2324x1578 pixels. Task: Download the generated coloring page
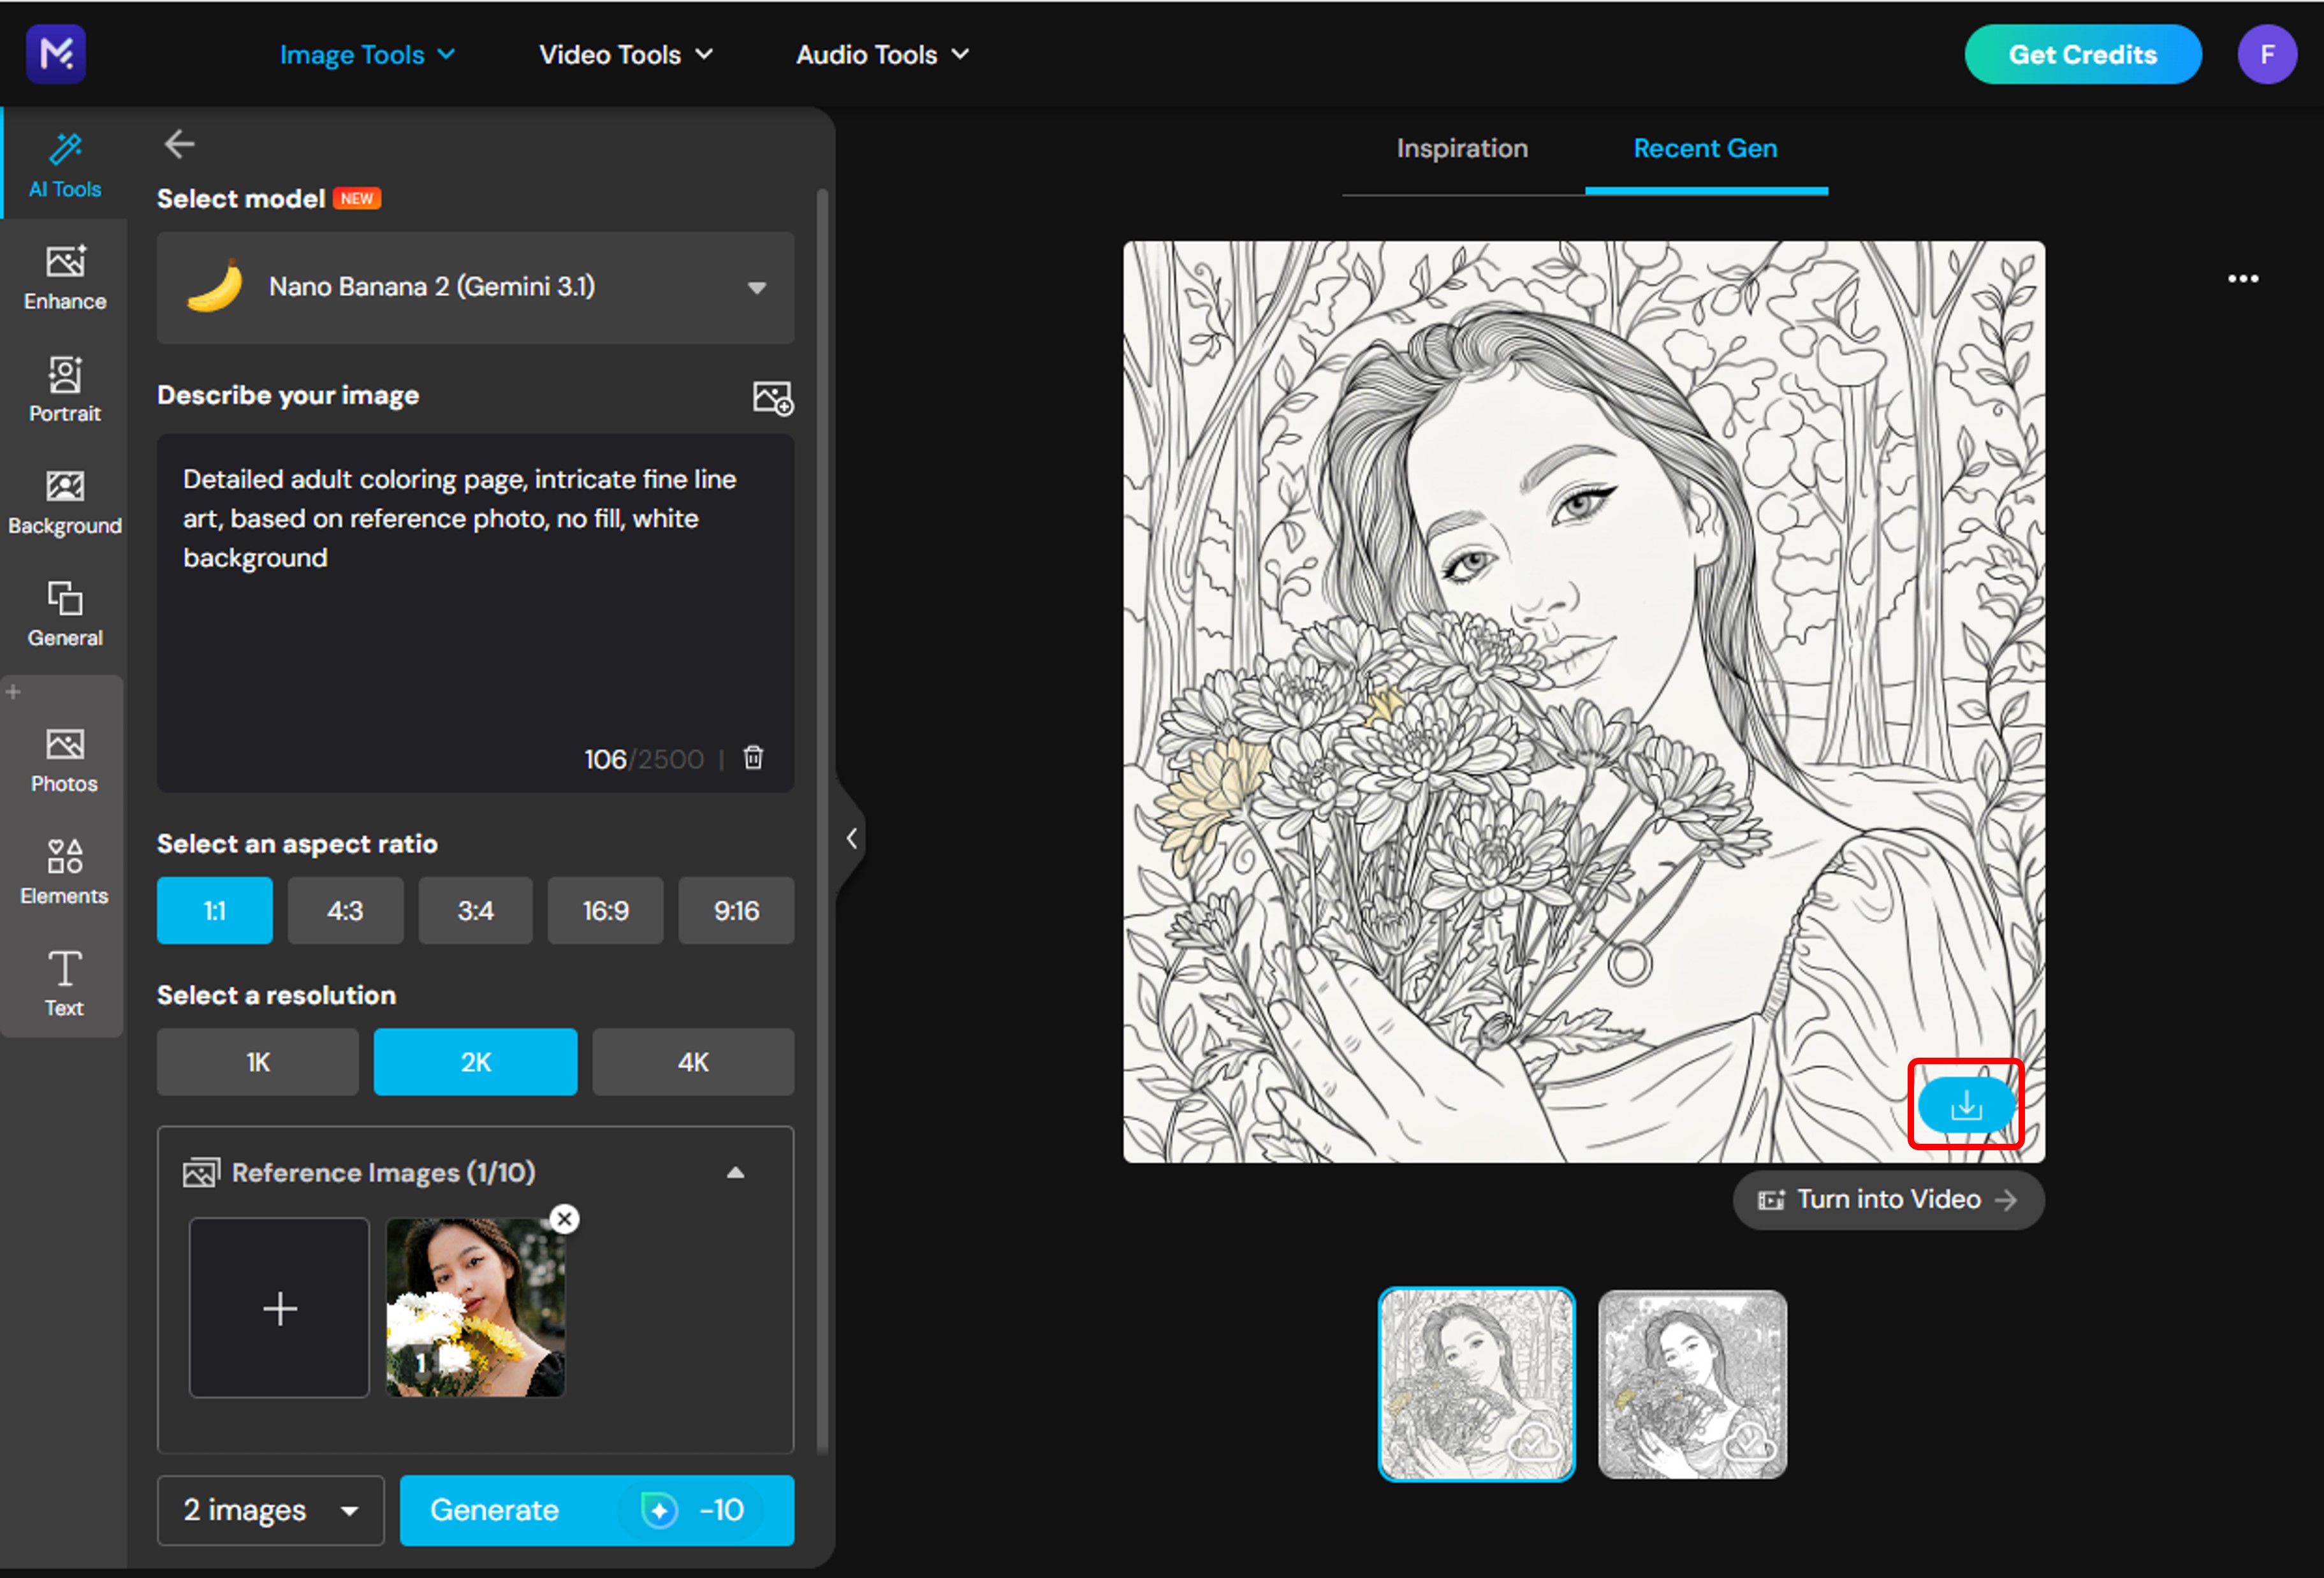pos(1966,1106)
